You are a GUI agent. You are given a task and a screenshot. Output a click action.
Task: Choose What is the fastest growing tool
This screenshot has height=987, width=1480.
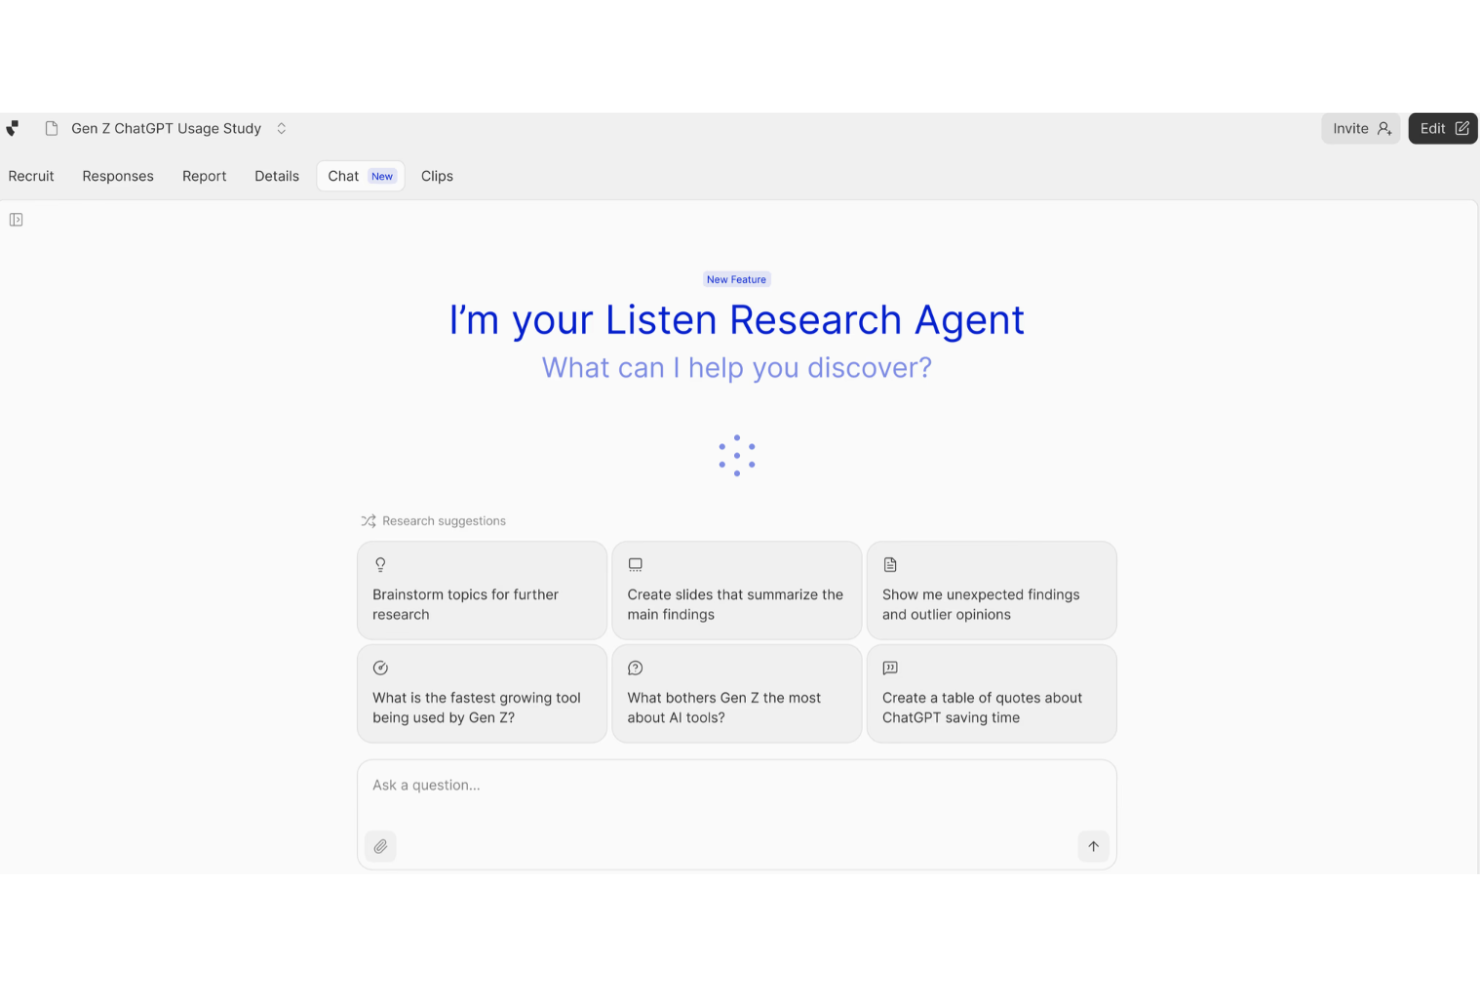click(482, 693)
